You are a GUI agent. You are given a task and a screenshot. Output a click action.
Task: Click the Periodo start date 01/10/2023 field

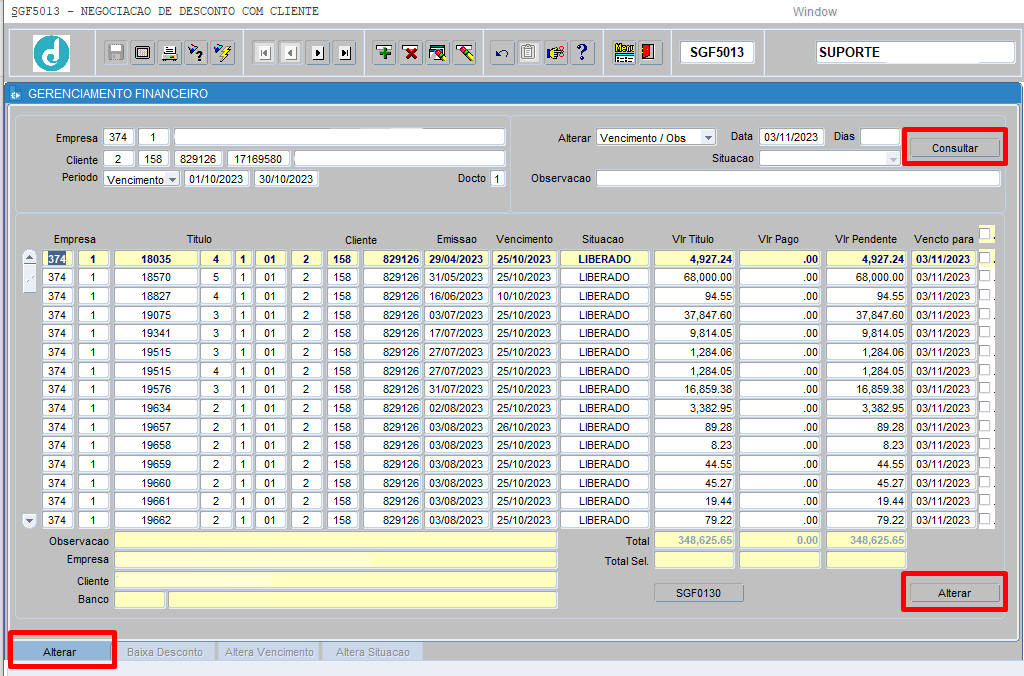tap(216, 179)
